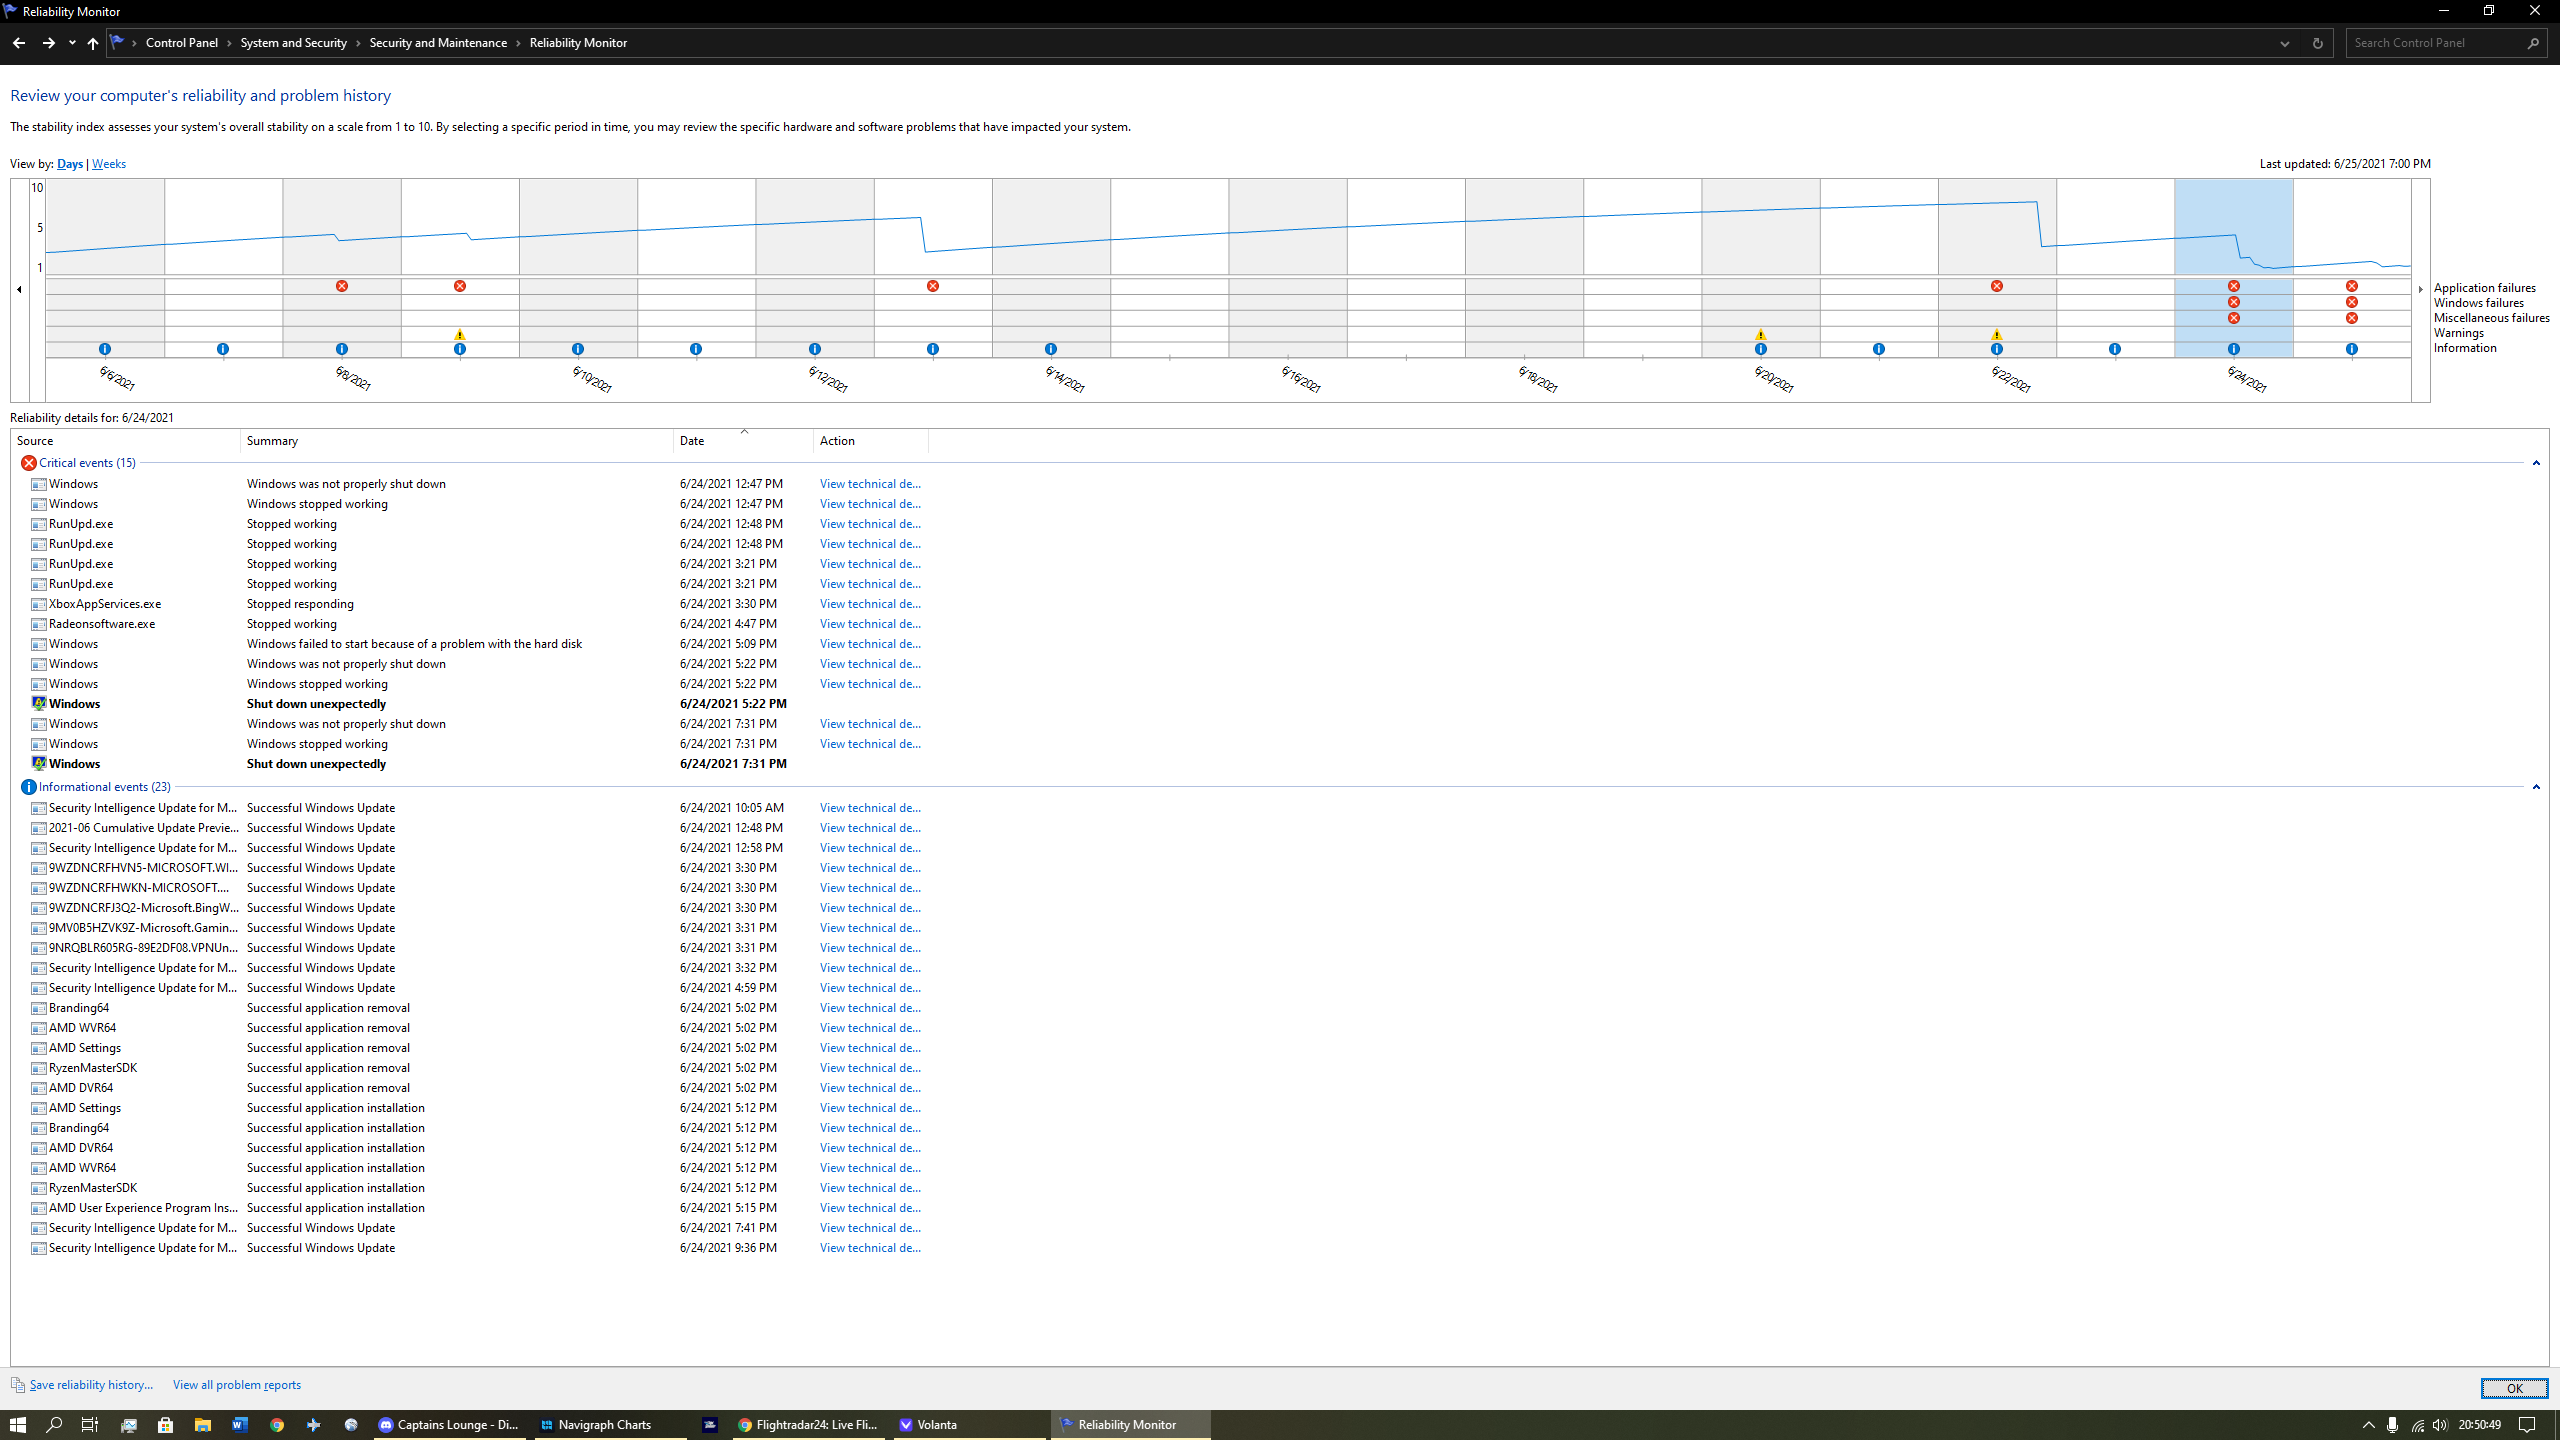View technical details for hard disk problem event
This screenshot has height=1440, width=2560.
[870, 644]
